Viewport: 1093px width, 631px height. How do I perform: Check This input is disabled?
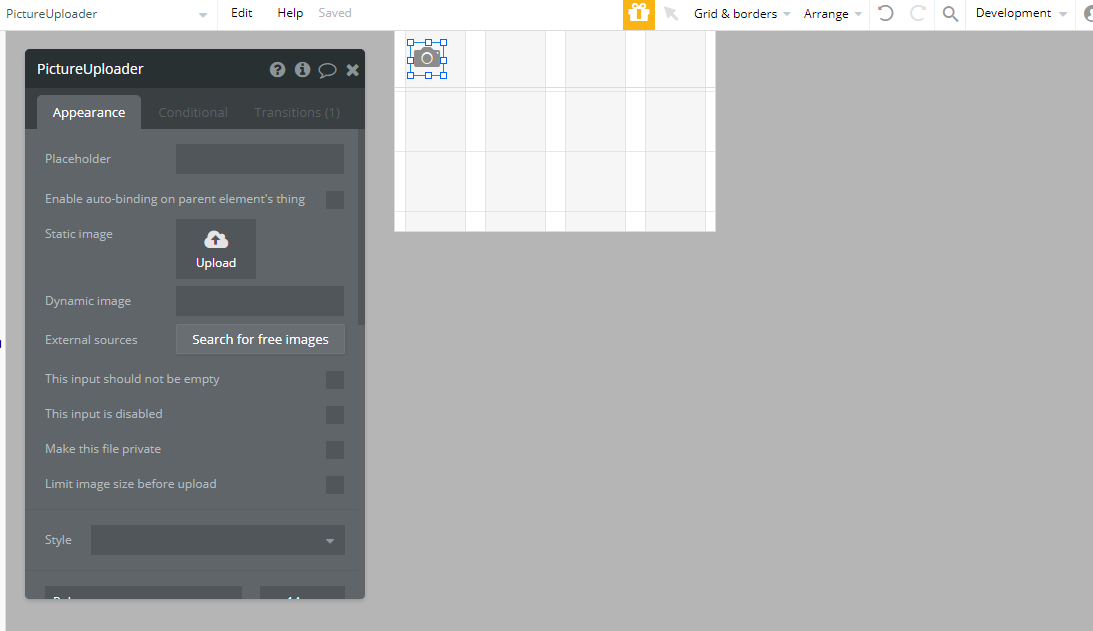coord(335,414)
